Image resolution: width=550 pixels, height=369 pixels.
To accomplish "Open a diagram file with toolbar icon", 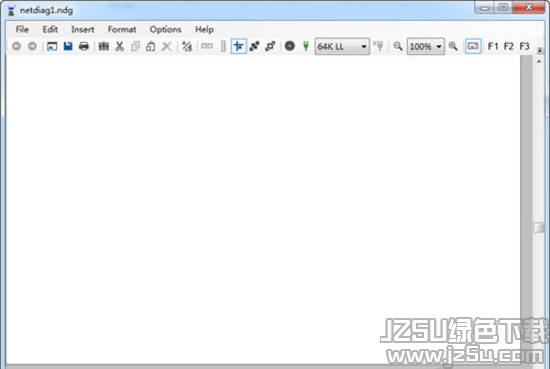I will coord(52,46).
